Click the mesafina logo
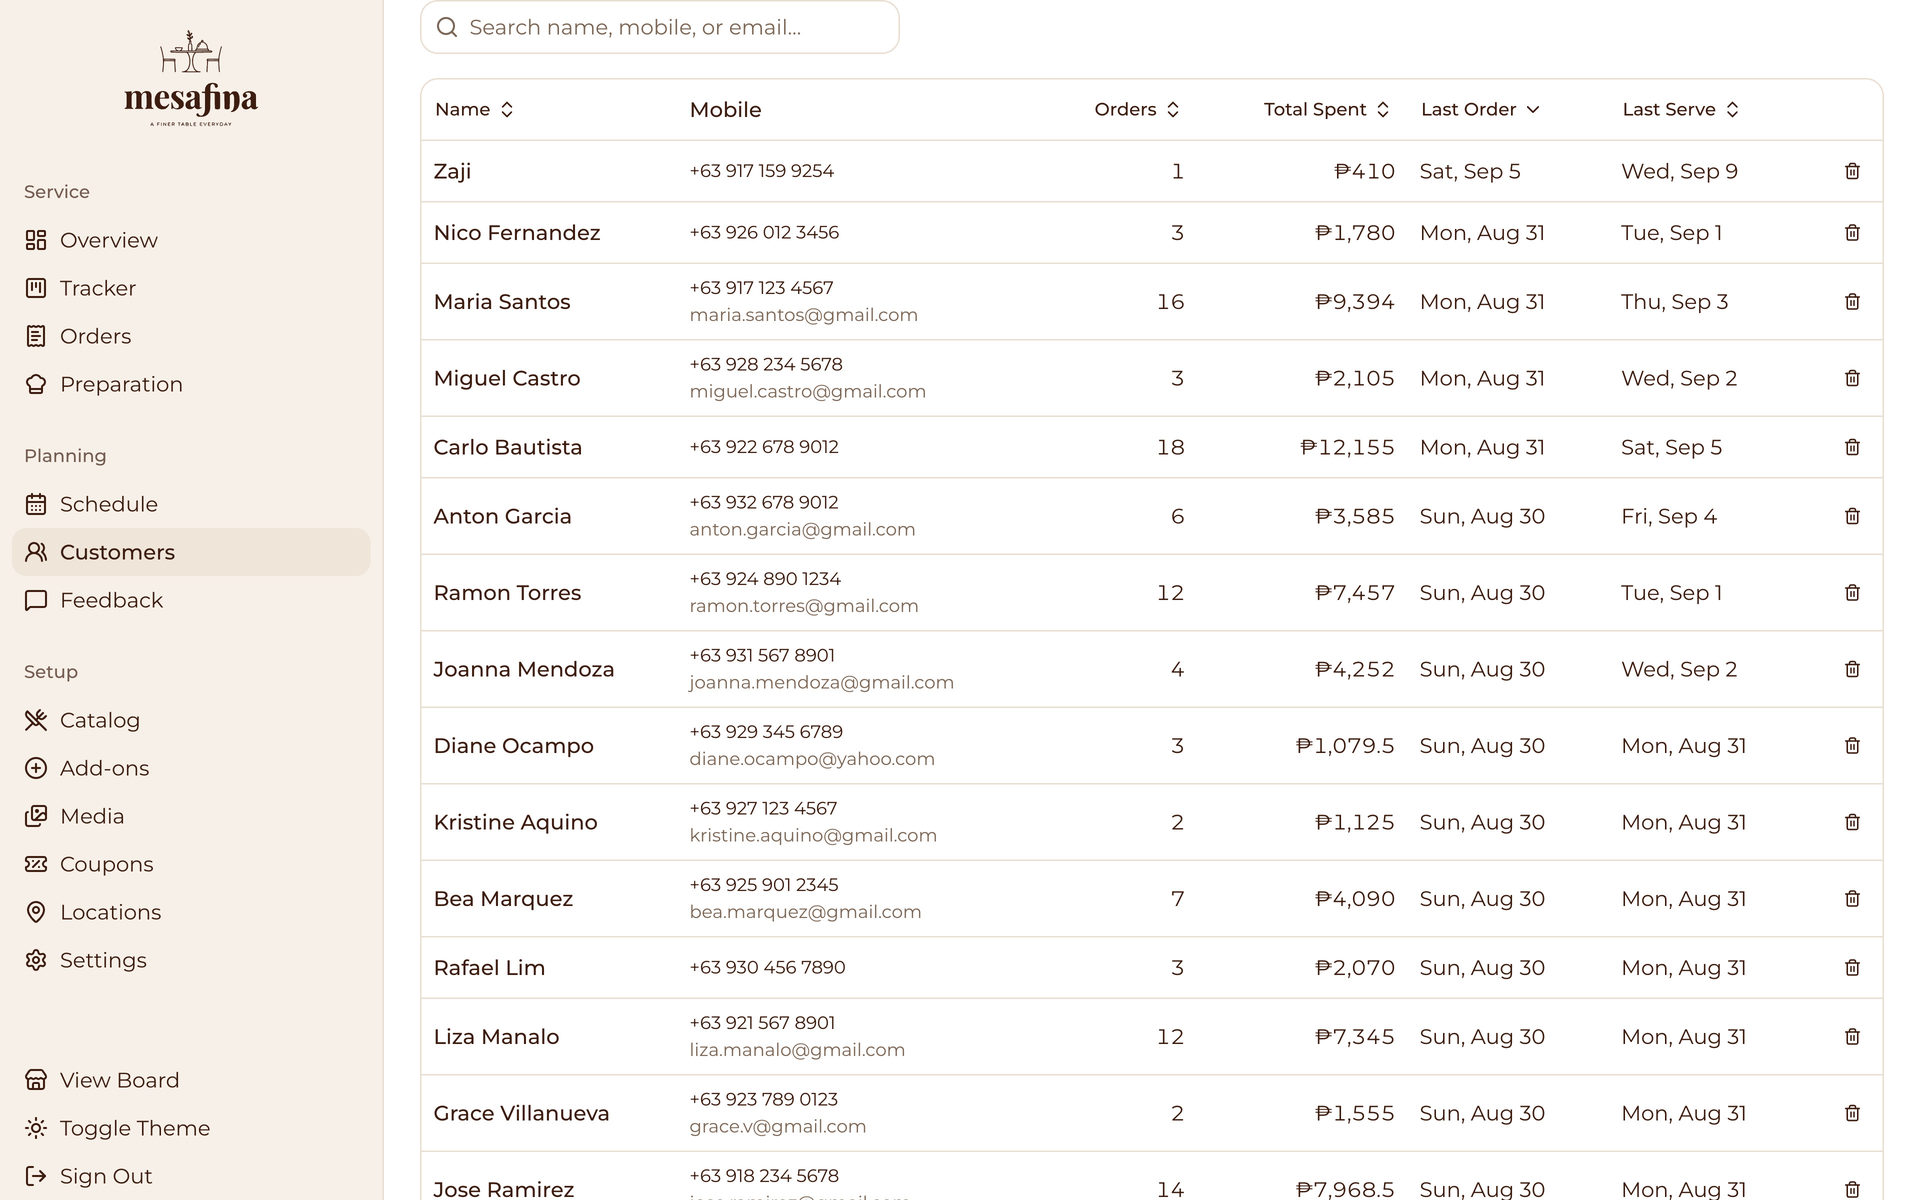Image resolution: width=1920 pixels, height=1200 pixels. tap(191, 79)
